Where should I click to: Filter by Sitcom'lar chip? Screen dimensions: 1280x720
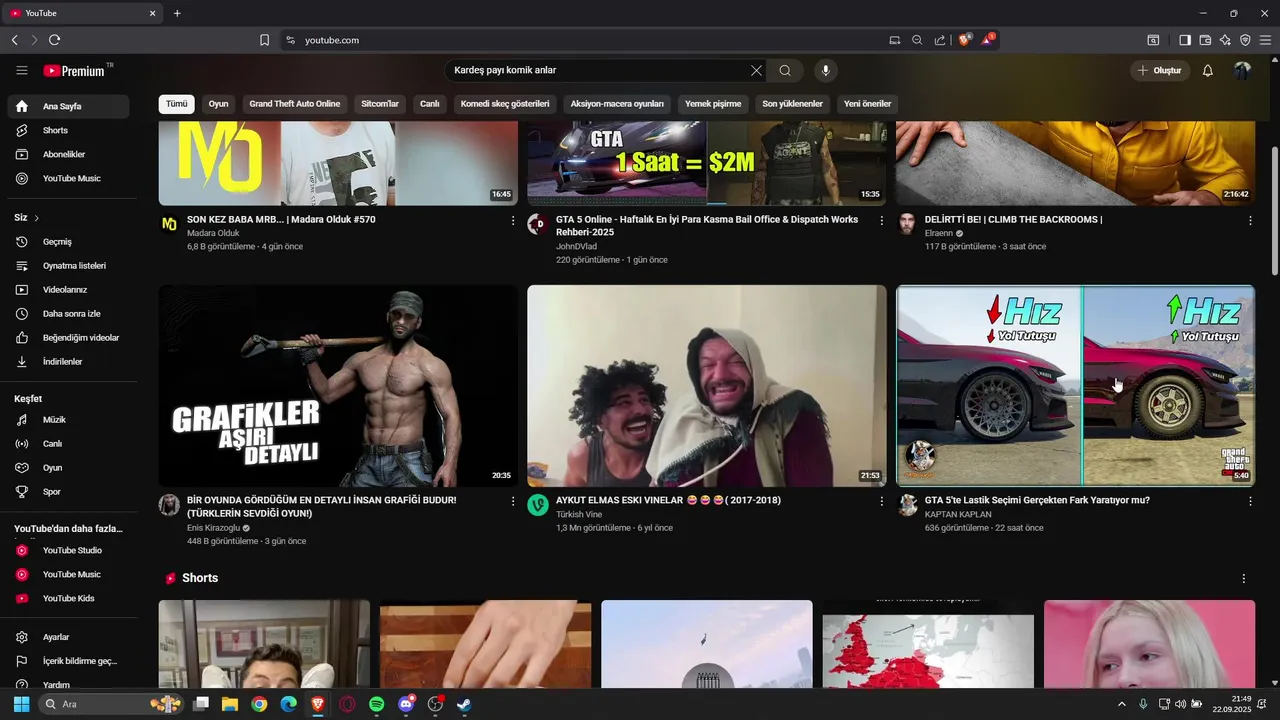[380, 104]
